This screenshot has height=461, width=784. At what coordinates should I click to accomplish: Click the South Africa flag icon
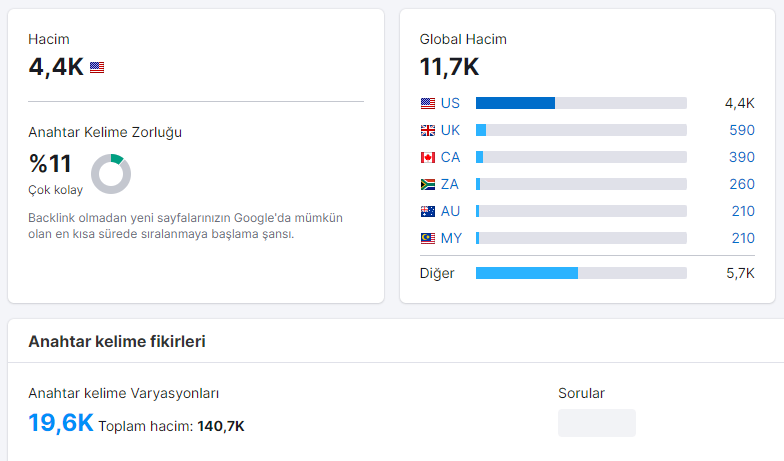click(x=428, y=184)
